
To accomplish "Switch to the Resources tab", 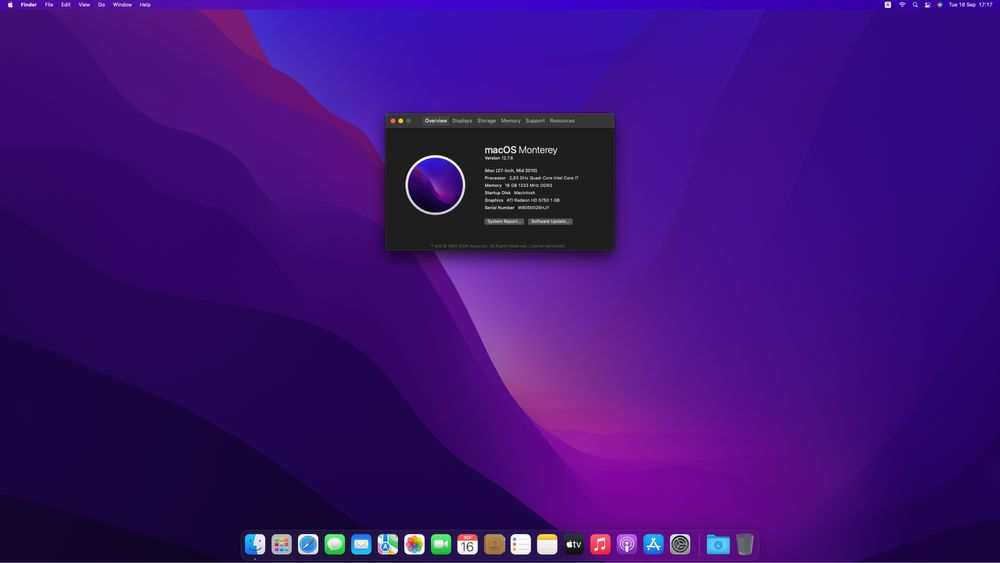I will pyautogui.click(x=562, y=121).
